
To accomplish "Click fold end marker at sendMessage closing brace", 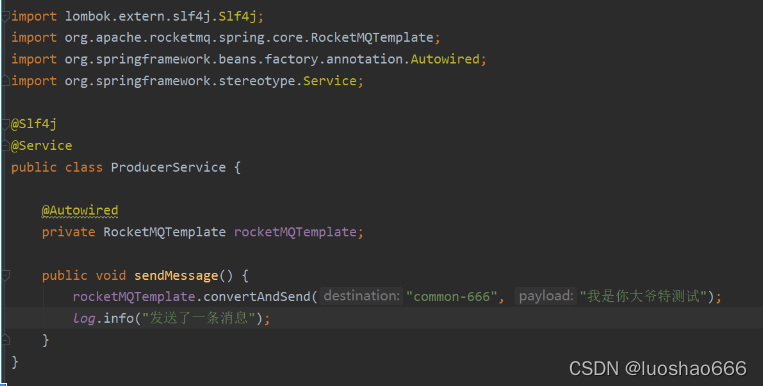I will pos(5,340).
